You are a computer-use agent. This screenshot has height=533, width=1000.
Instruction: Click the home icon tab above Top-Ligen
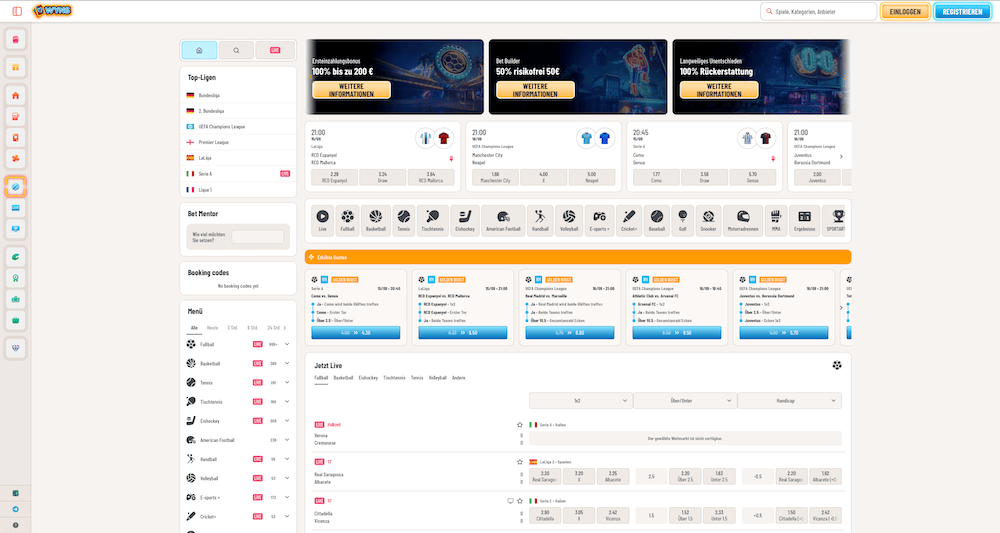(199, 50)
